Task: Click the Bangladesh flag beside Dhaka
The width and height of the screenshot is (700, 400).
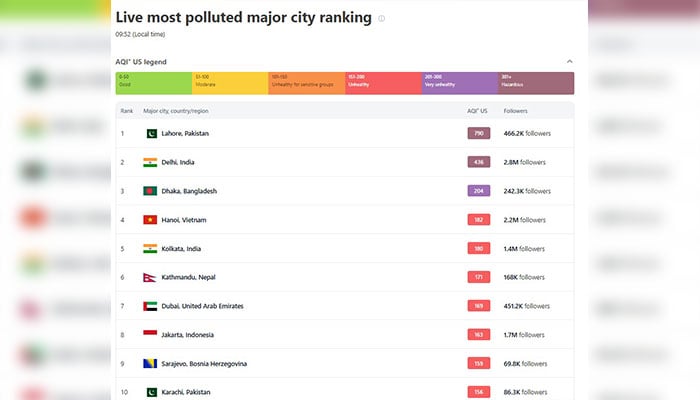Action: 150,191
